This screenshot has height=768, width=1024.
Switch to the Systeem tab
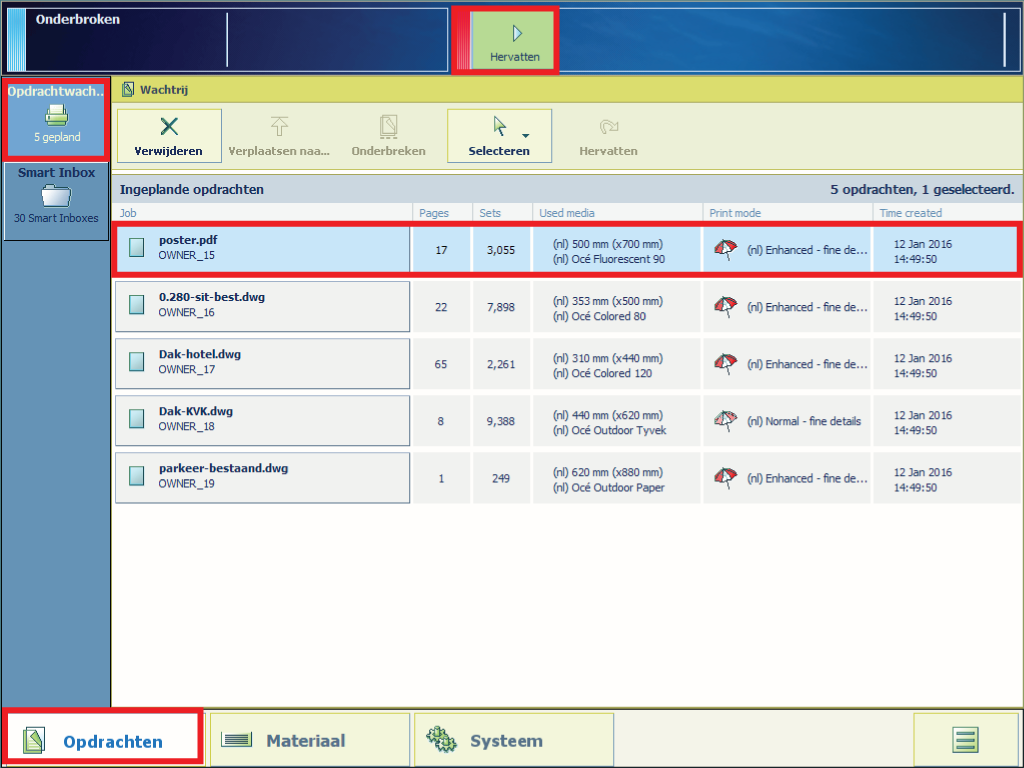[x=513, y=739]
